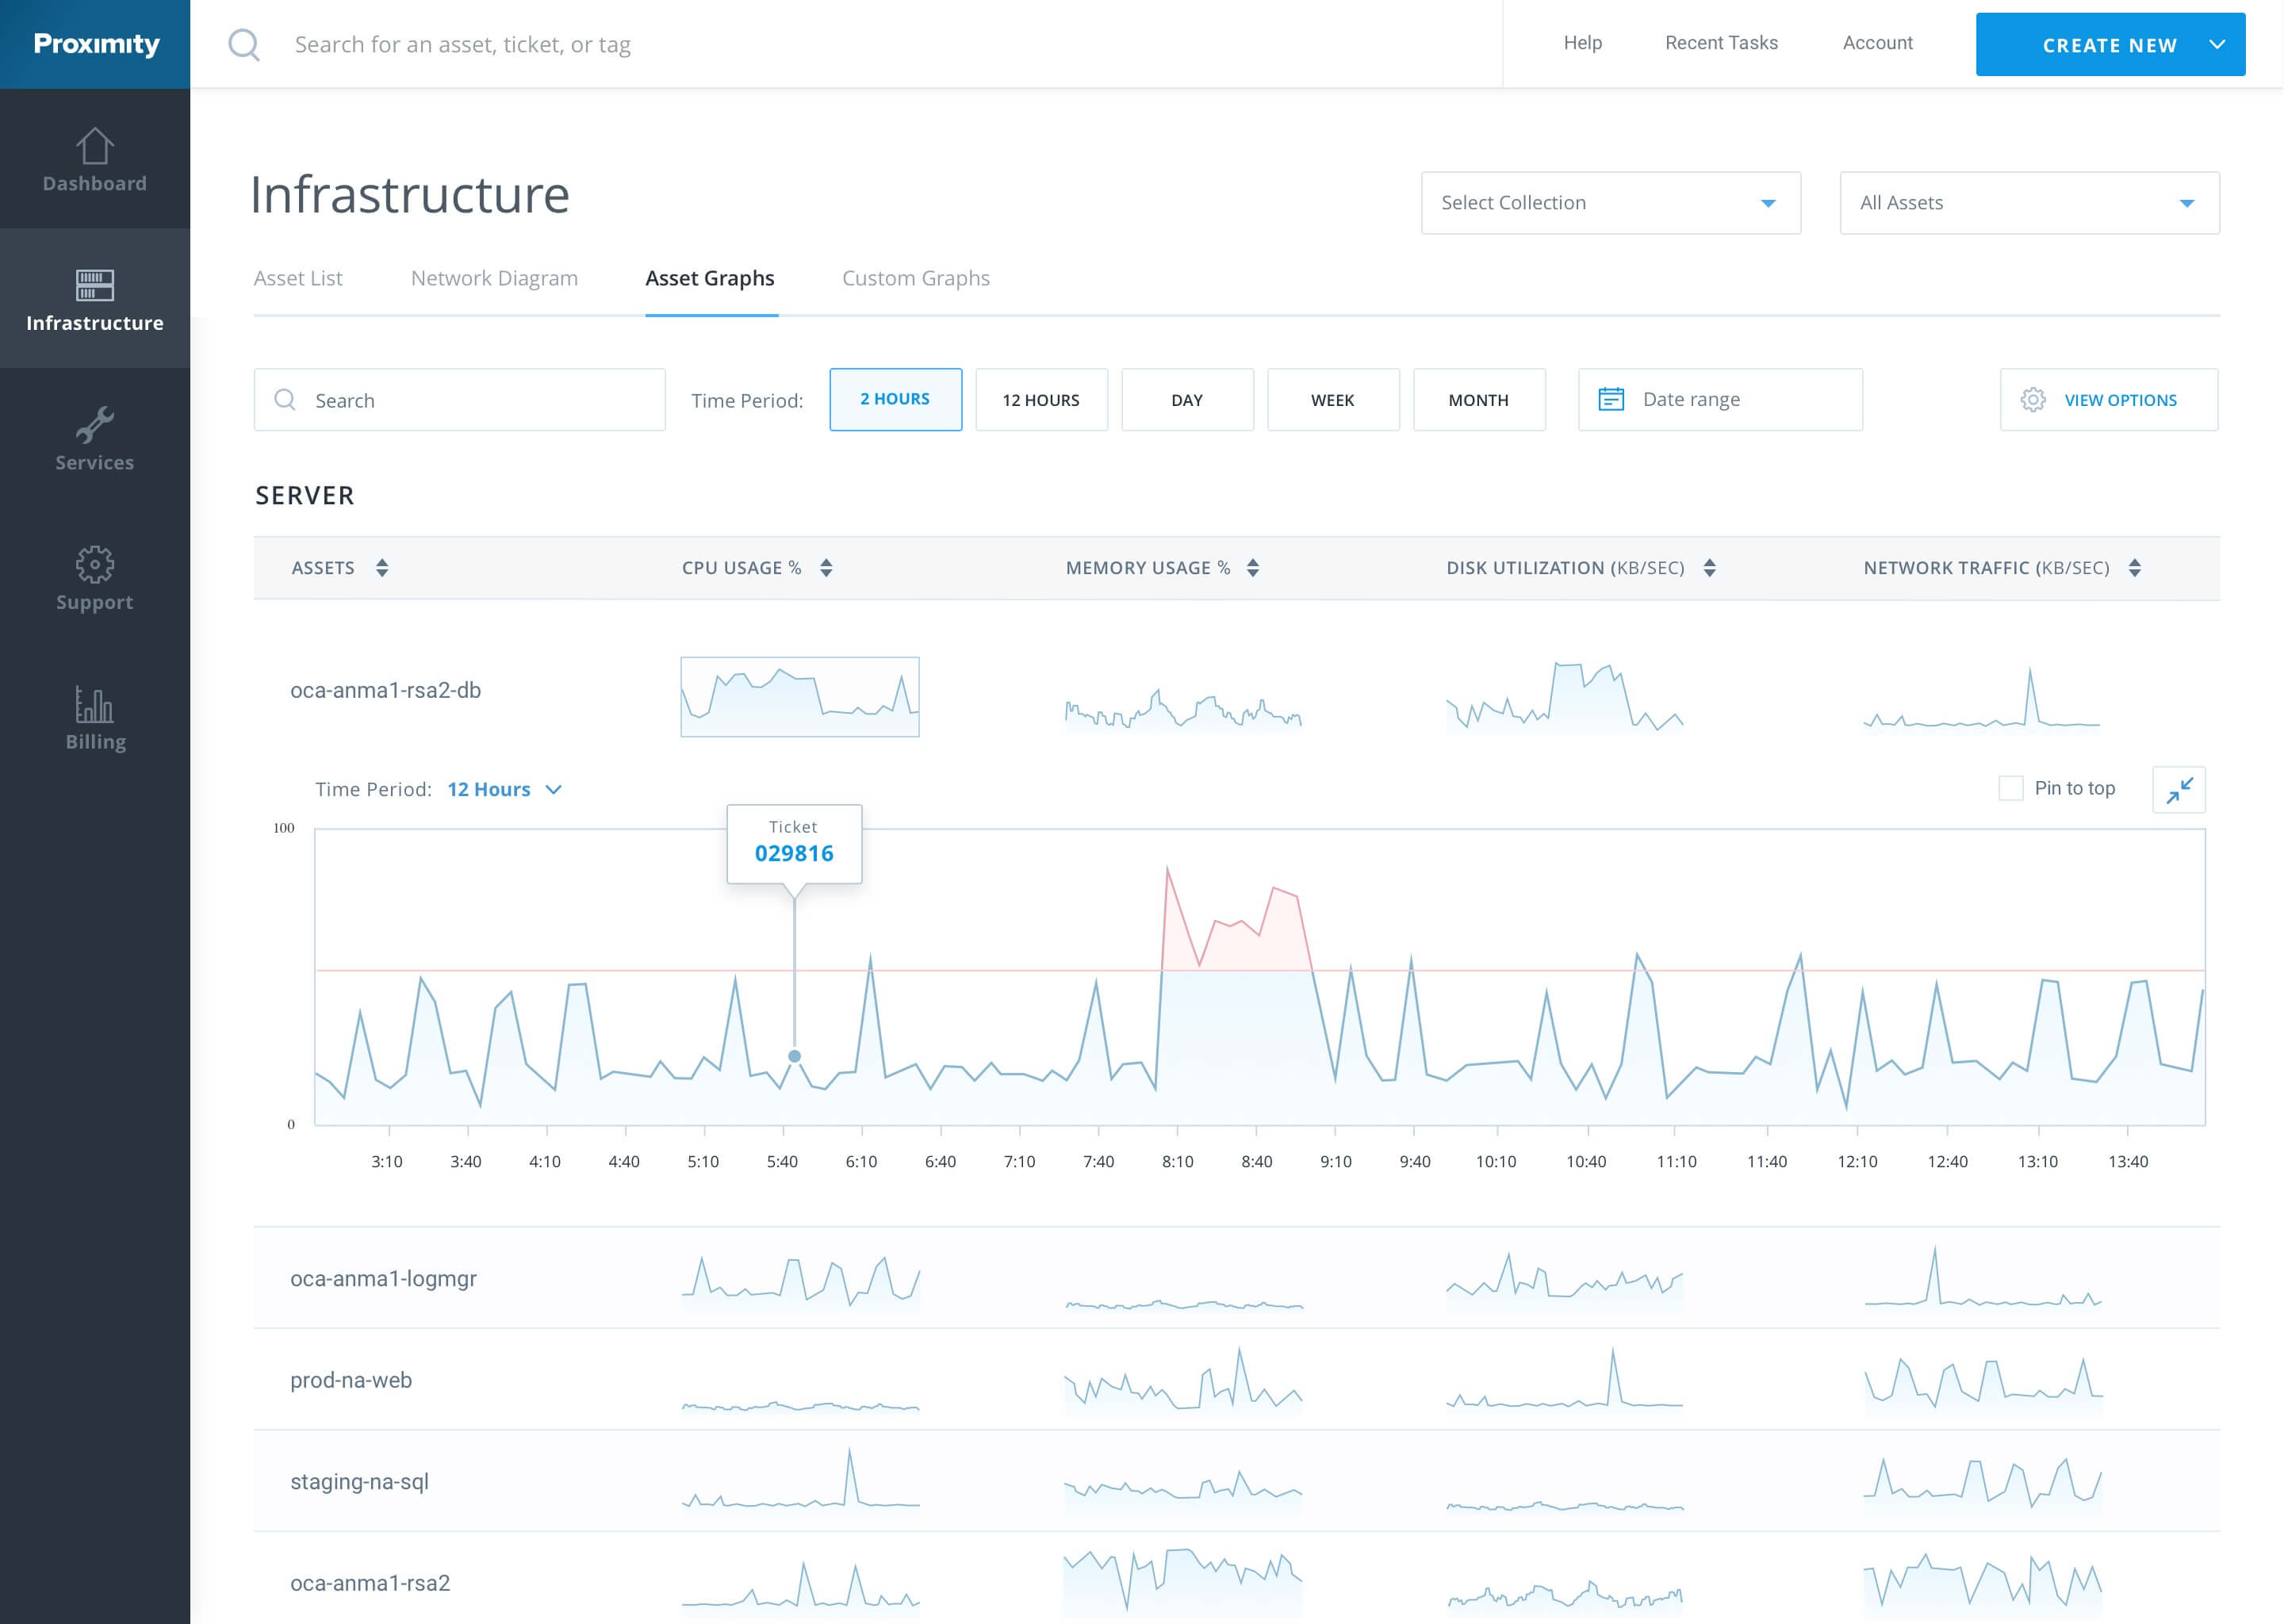This screenshot has height=1624, width=2284.
Task: Open ticket 029816 link in tooltip
Action: tap(793, 854)
